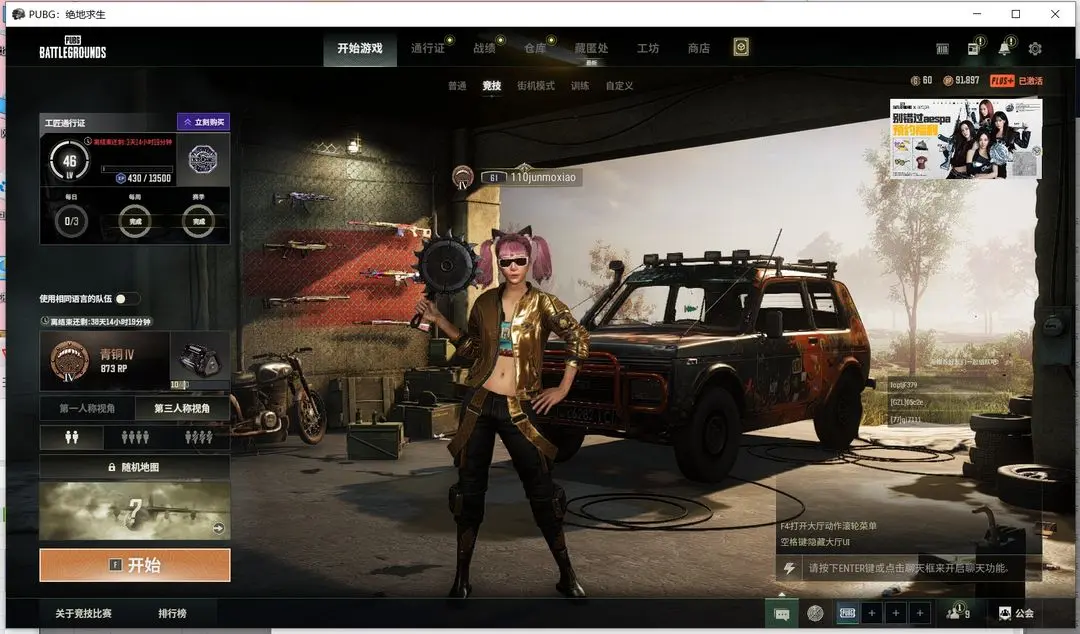Select the 自定义 sub-tab
This screenshot has height=634, width=1080.
[x=619, y=86]
